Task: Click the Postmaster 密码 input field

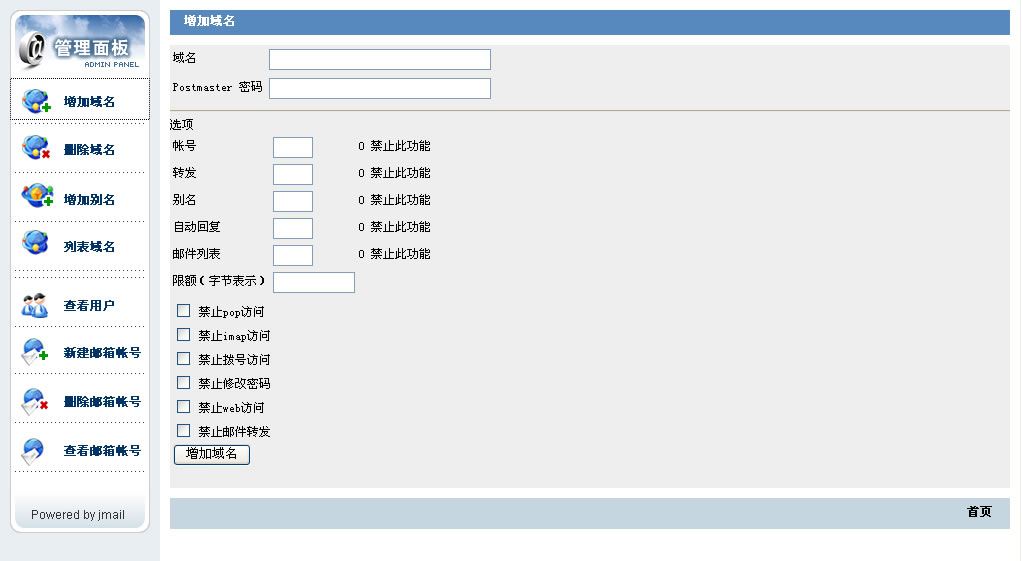Action: coord(380,89)
